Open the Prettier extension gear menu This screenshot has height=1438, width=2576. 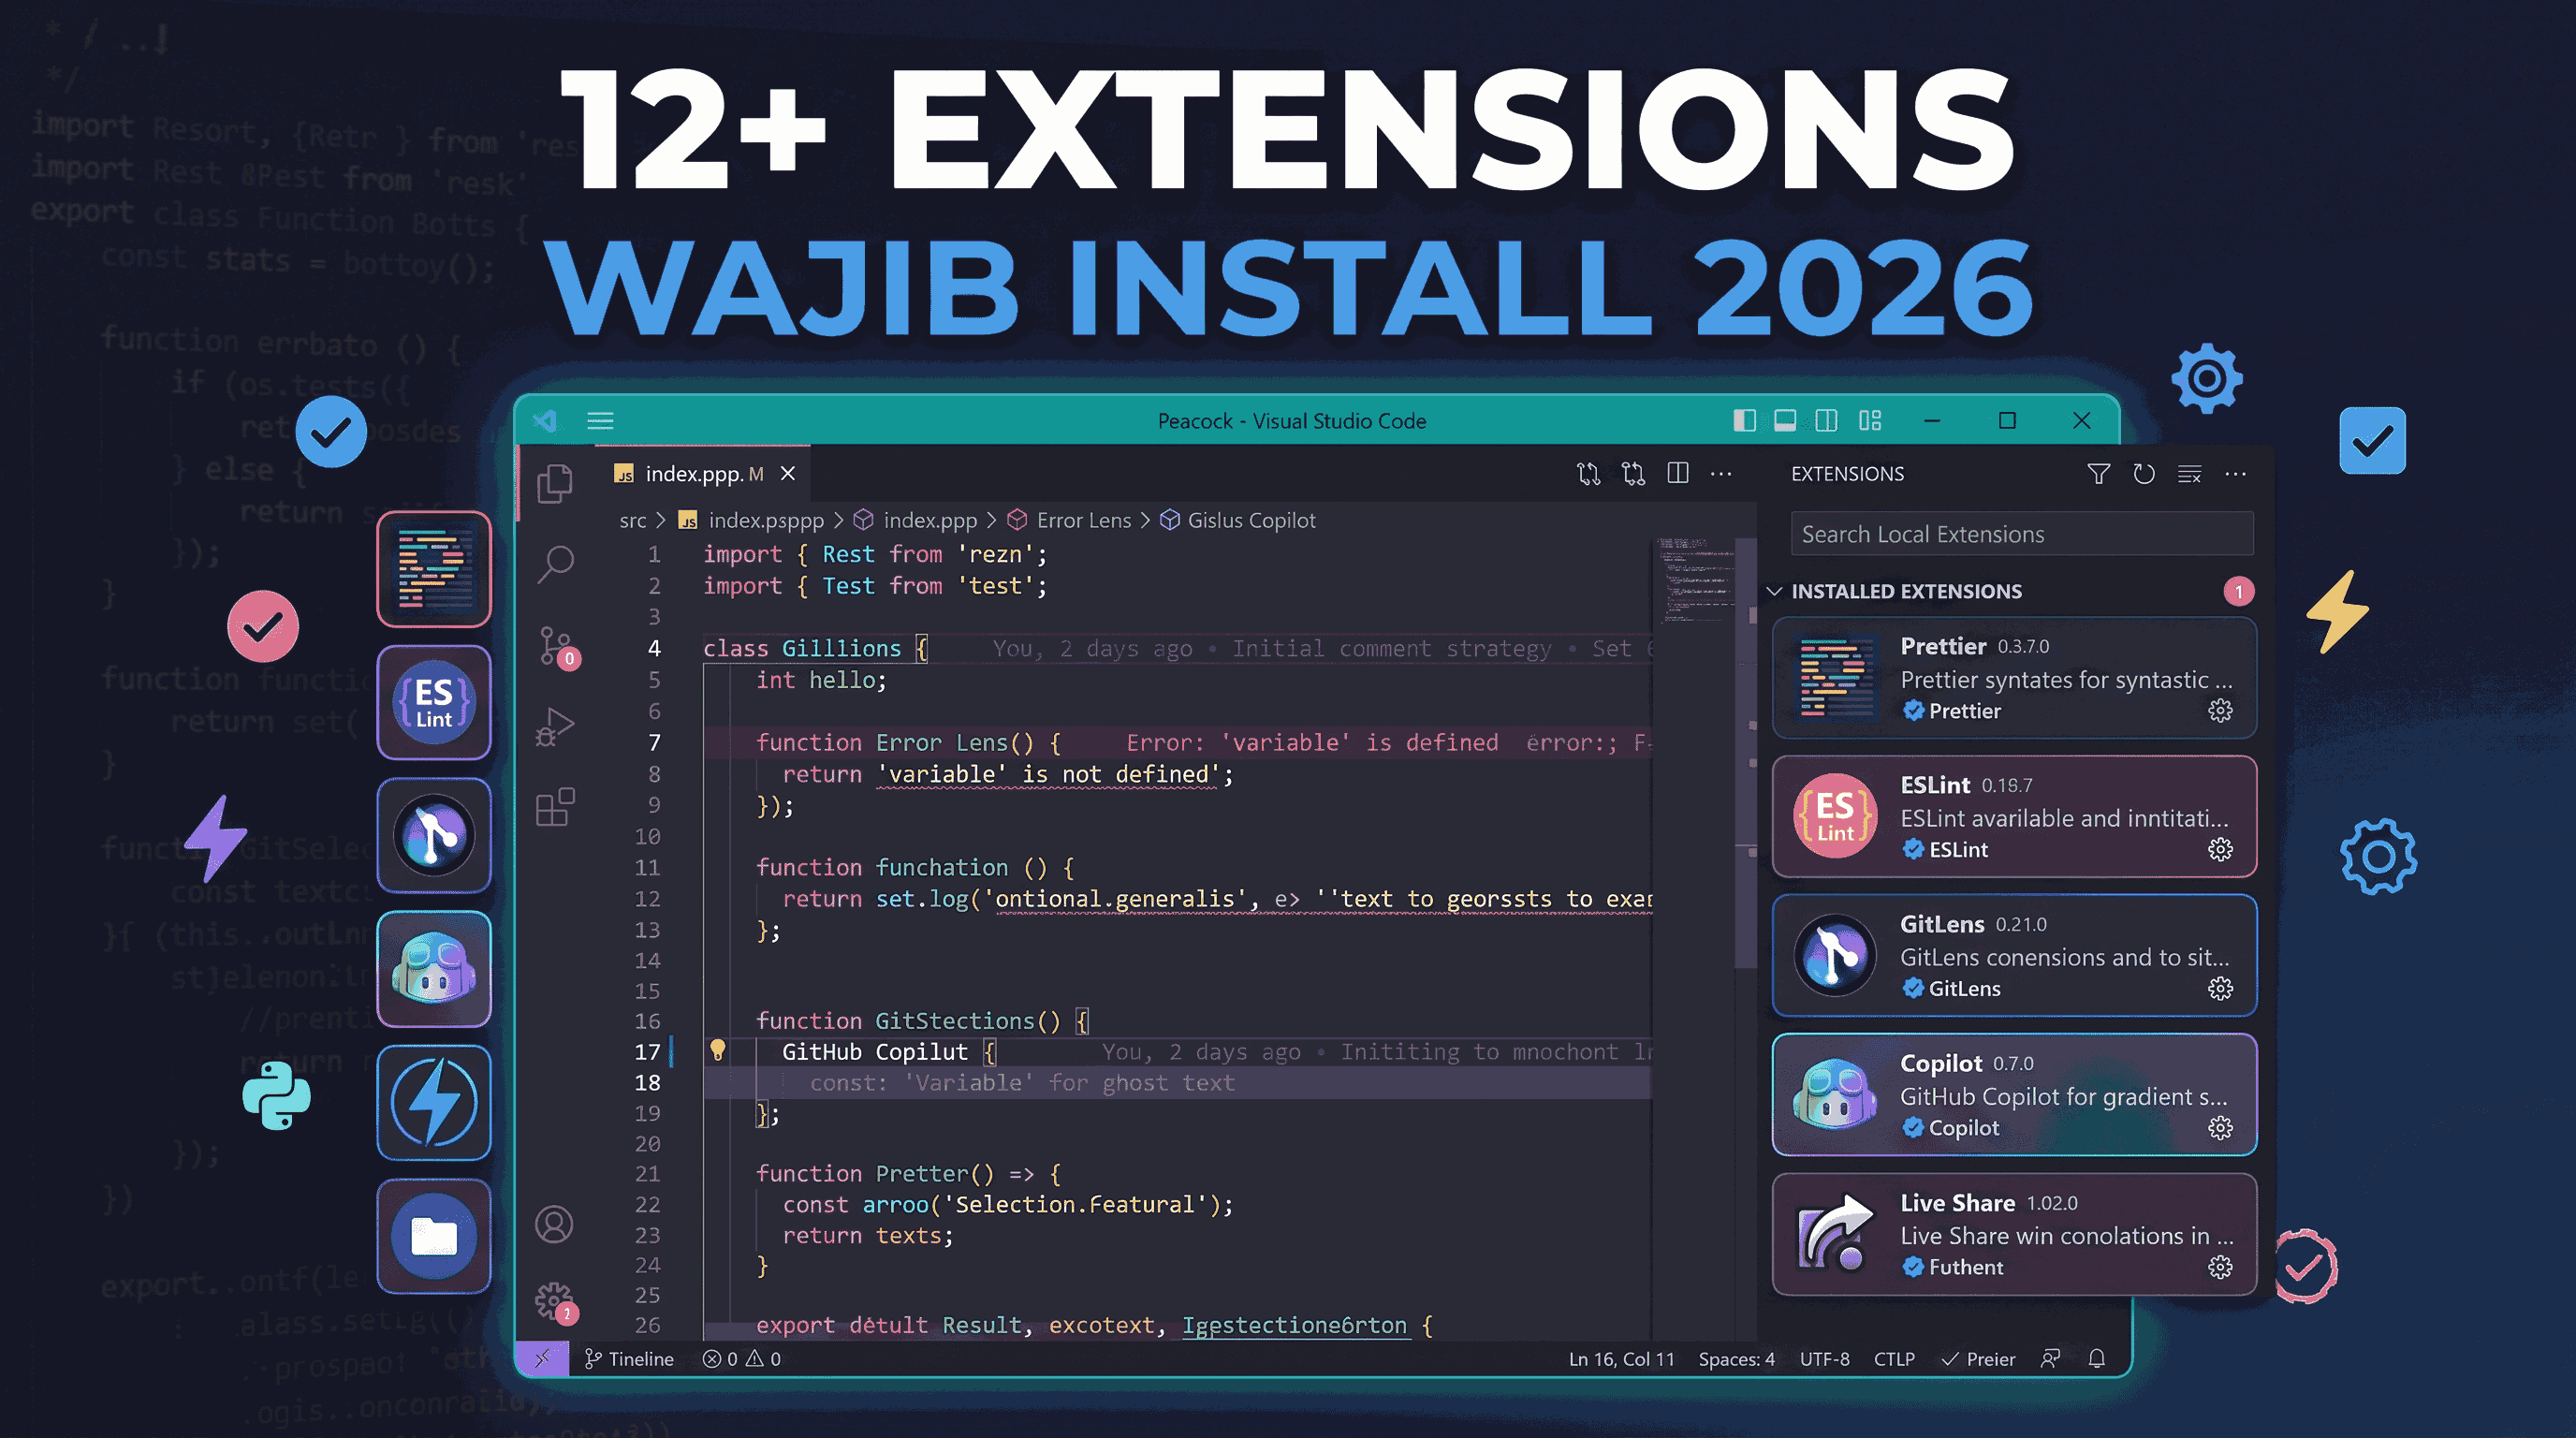(x=2220, y=711)
